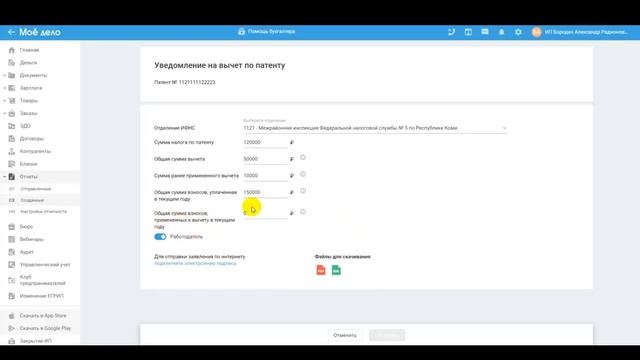
Task: Open Отправленные reports subitem
Action: click(x=36, y=189)
